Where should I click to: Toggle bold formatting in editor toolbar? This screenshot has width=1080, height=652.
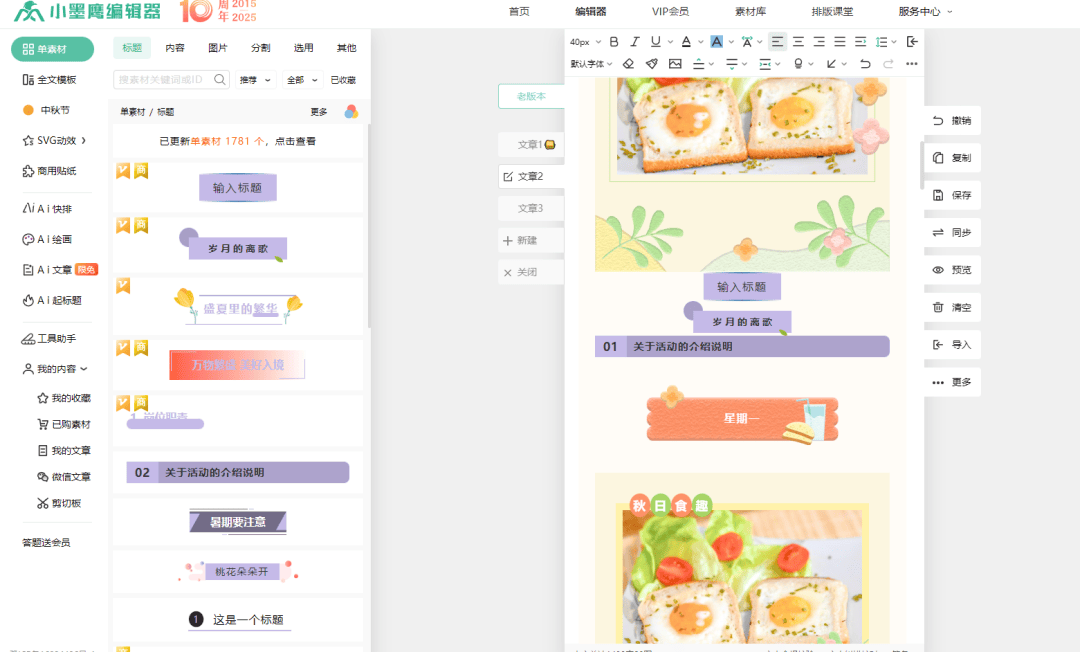pyautogui.click(x=614, y=42)
